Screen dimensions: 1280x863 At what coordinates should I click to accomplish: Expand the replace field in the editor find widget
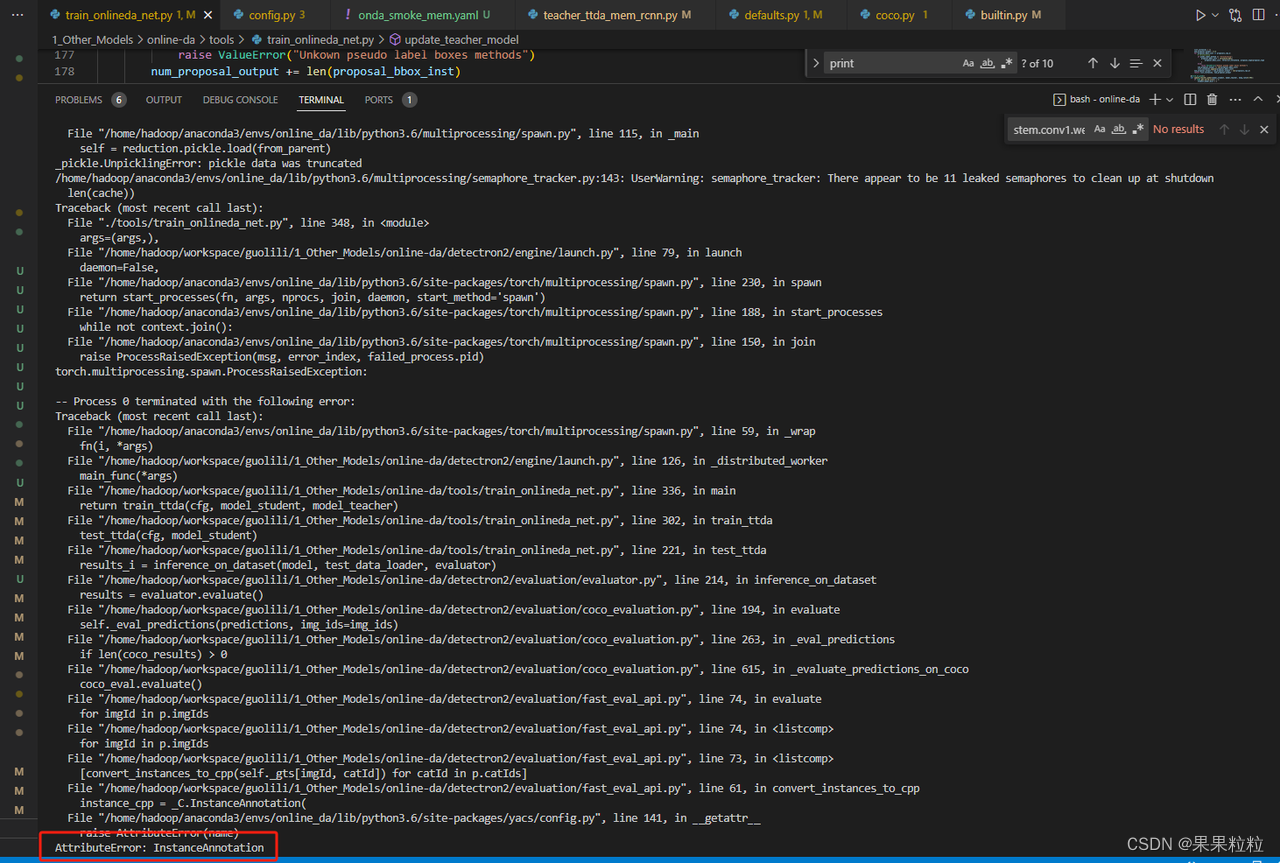coord(816,63)
